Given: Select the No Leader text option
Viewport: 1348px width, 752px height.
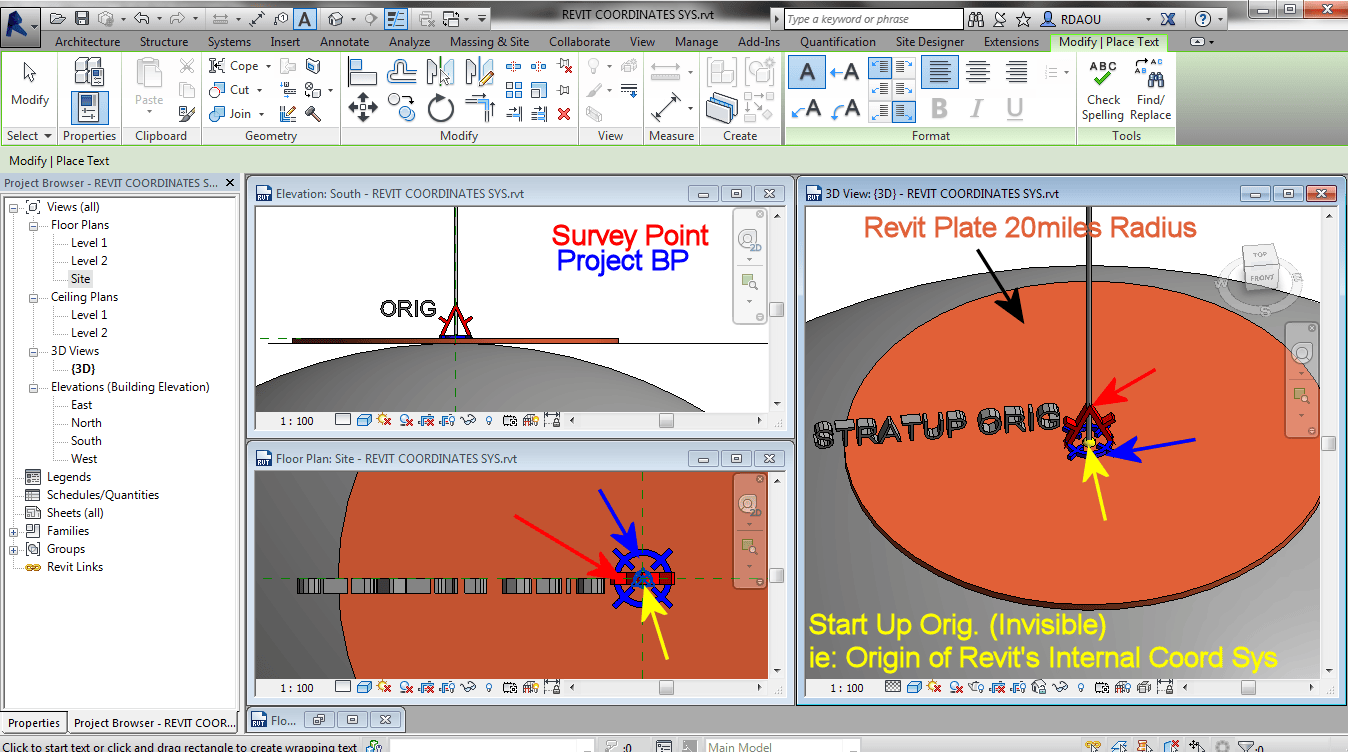Looking at the screenshot, I should [x=807, y=72].
